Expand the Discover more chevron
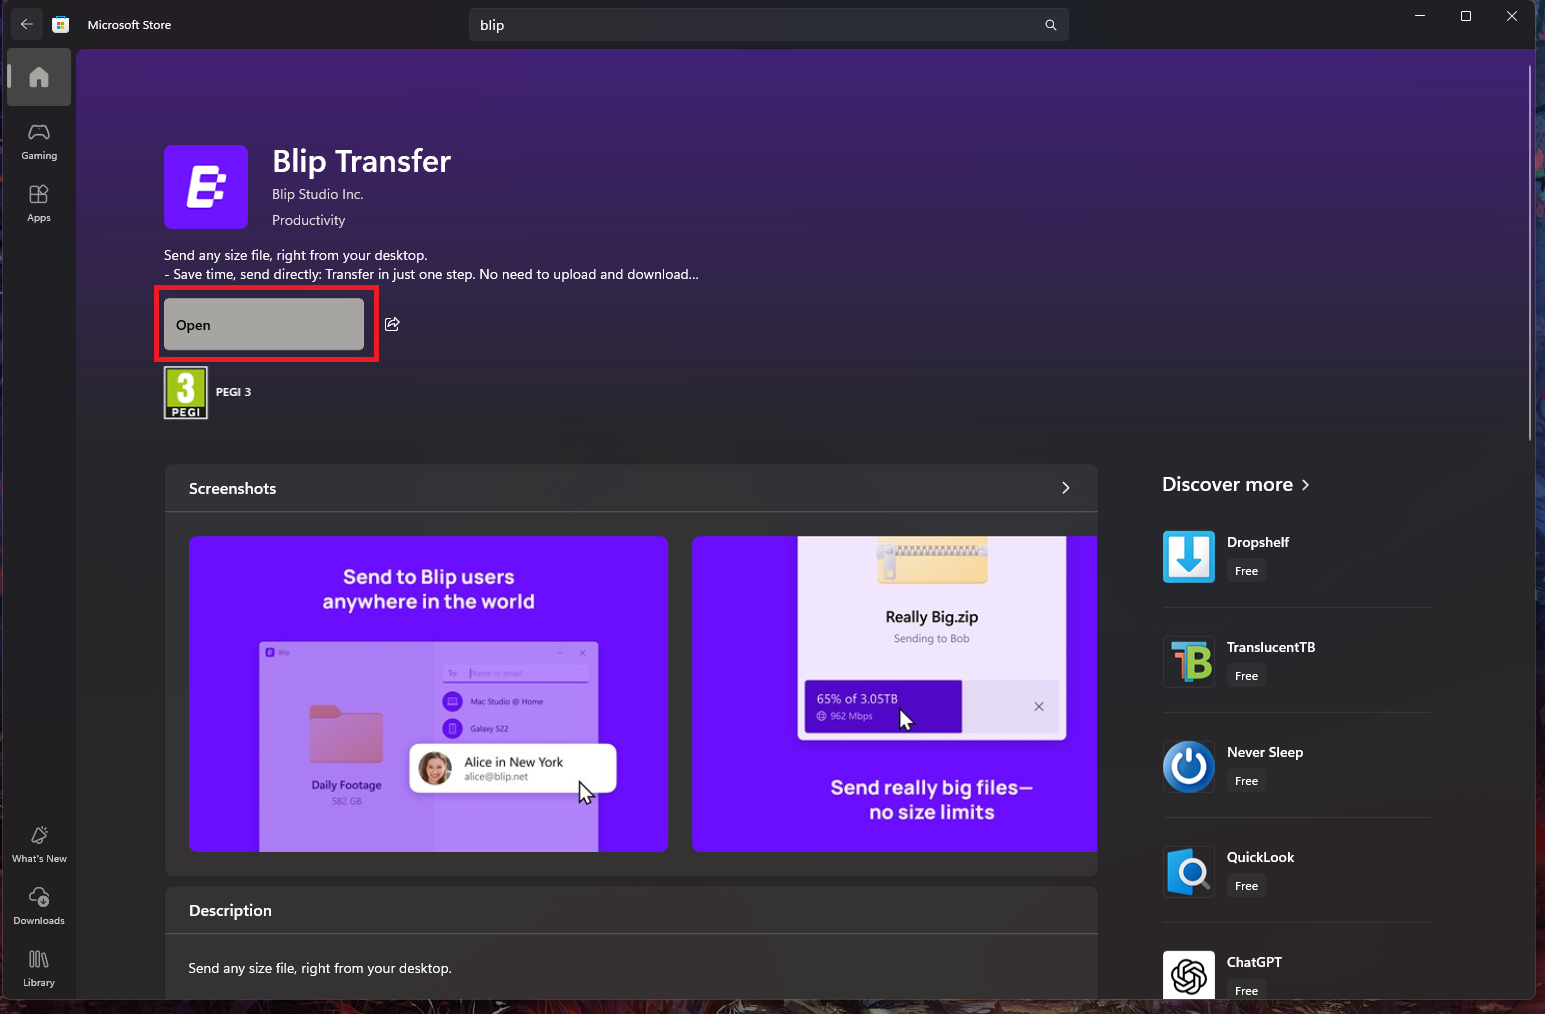The image size is (1545, 1014). 1305,485
